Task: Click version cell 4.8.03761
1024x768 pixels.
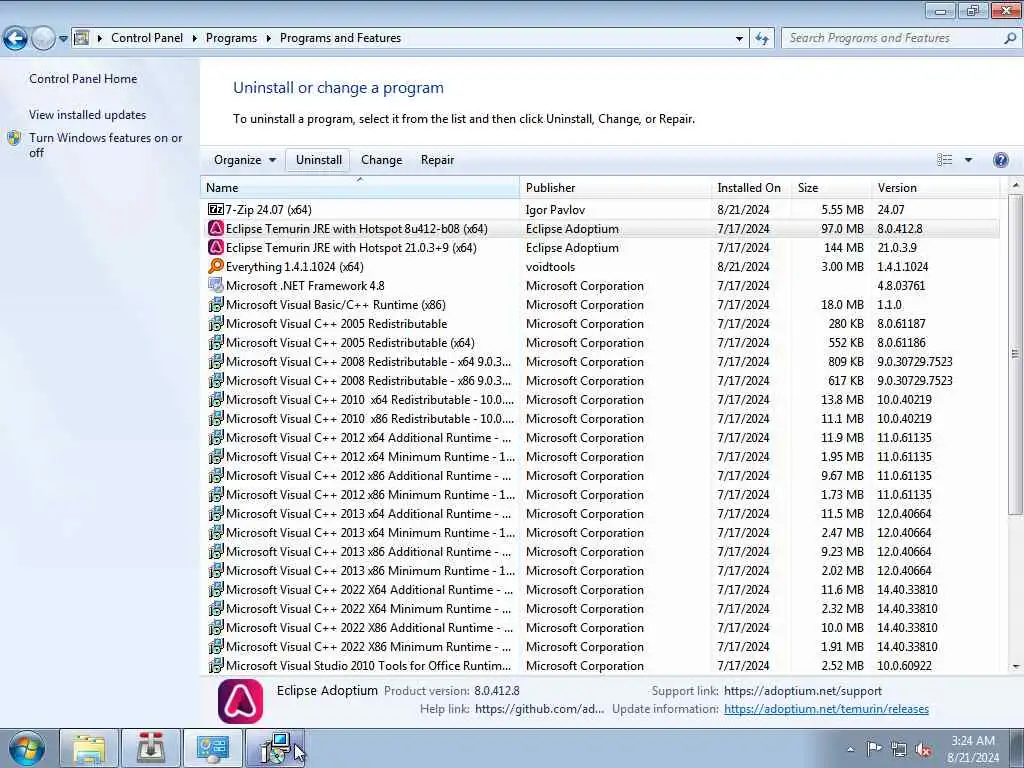Action: [x=901, y=285]
